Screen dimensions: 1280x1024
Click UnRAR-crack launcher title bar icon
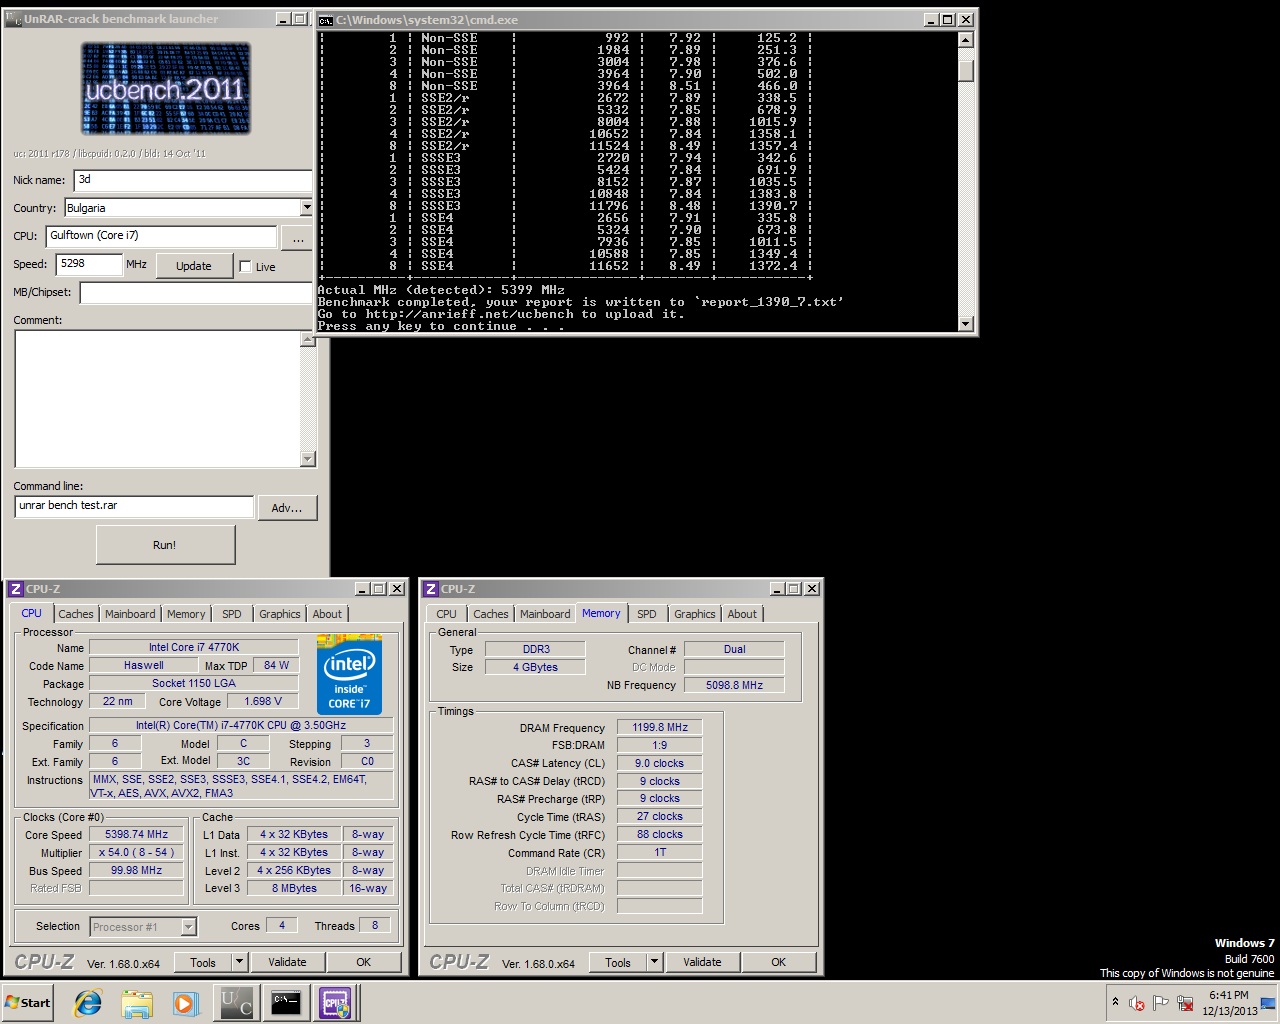(x=13, y=19)
